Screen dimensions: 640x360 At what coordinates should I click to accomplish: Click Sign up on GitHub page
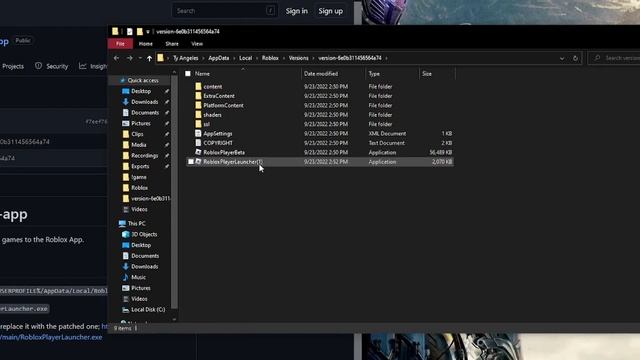[x=331, y=11]
